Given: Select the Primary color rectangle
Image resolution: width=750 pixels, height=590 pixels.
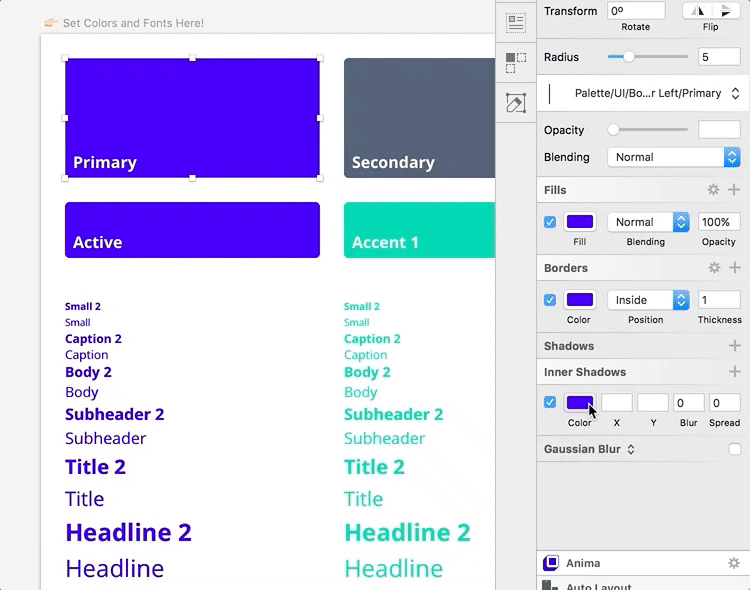Looking at the screenshot, I should (x=192, y=118).
